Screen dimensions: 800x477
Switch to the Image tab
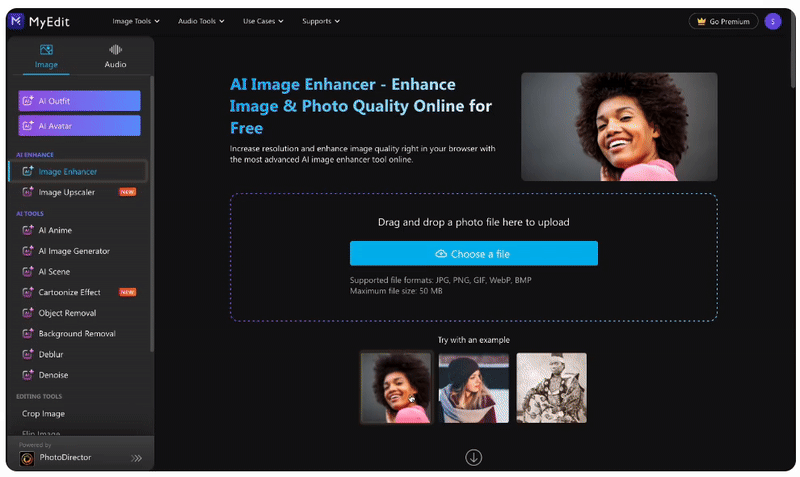click(46, 56)
